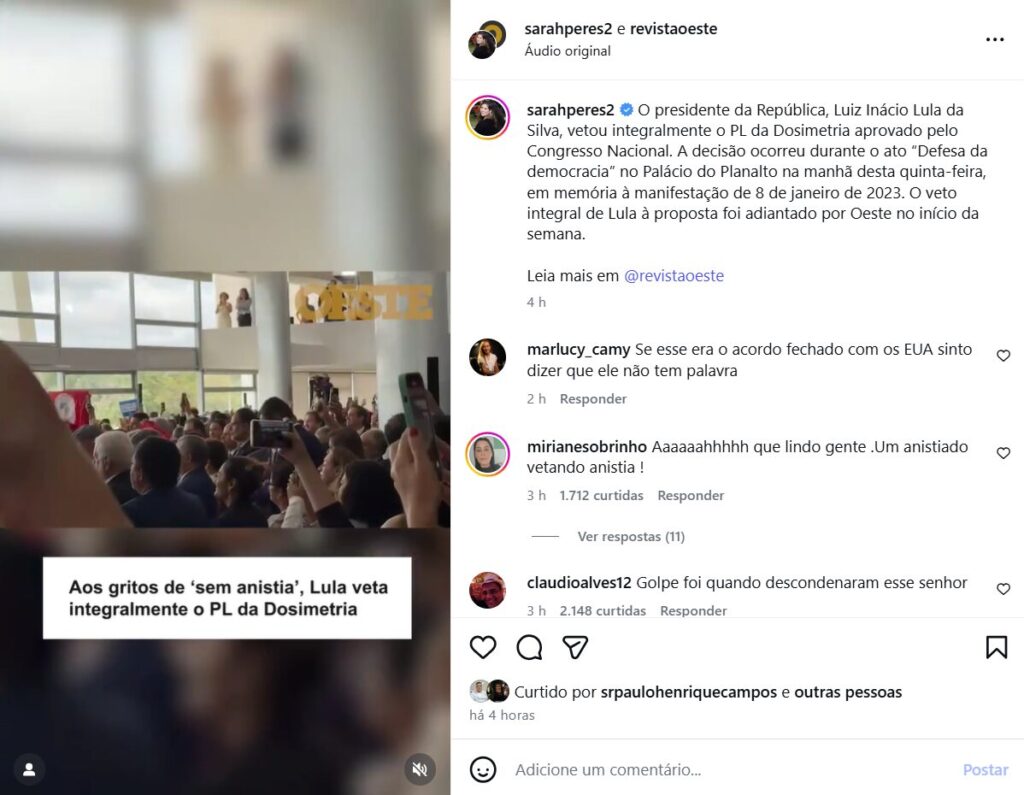The height and width of the screenshot is (795, 1024).
Task: Expand Ver respostas (11) replies
Action: click(631, 536)
